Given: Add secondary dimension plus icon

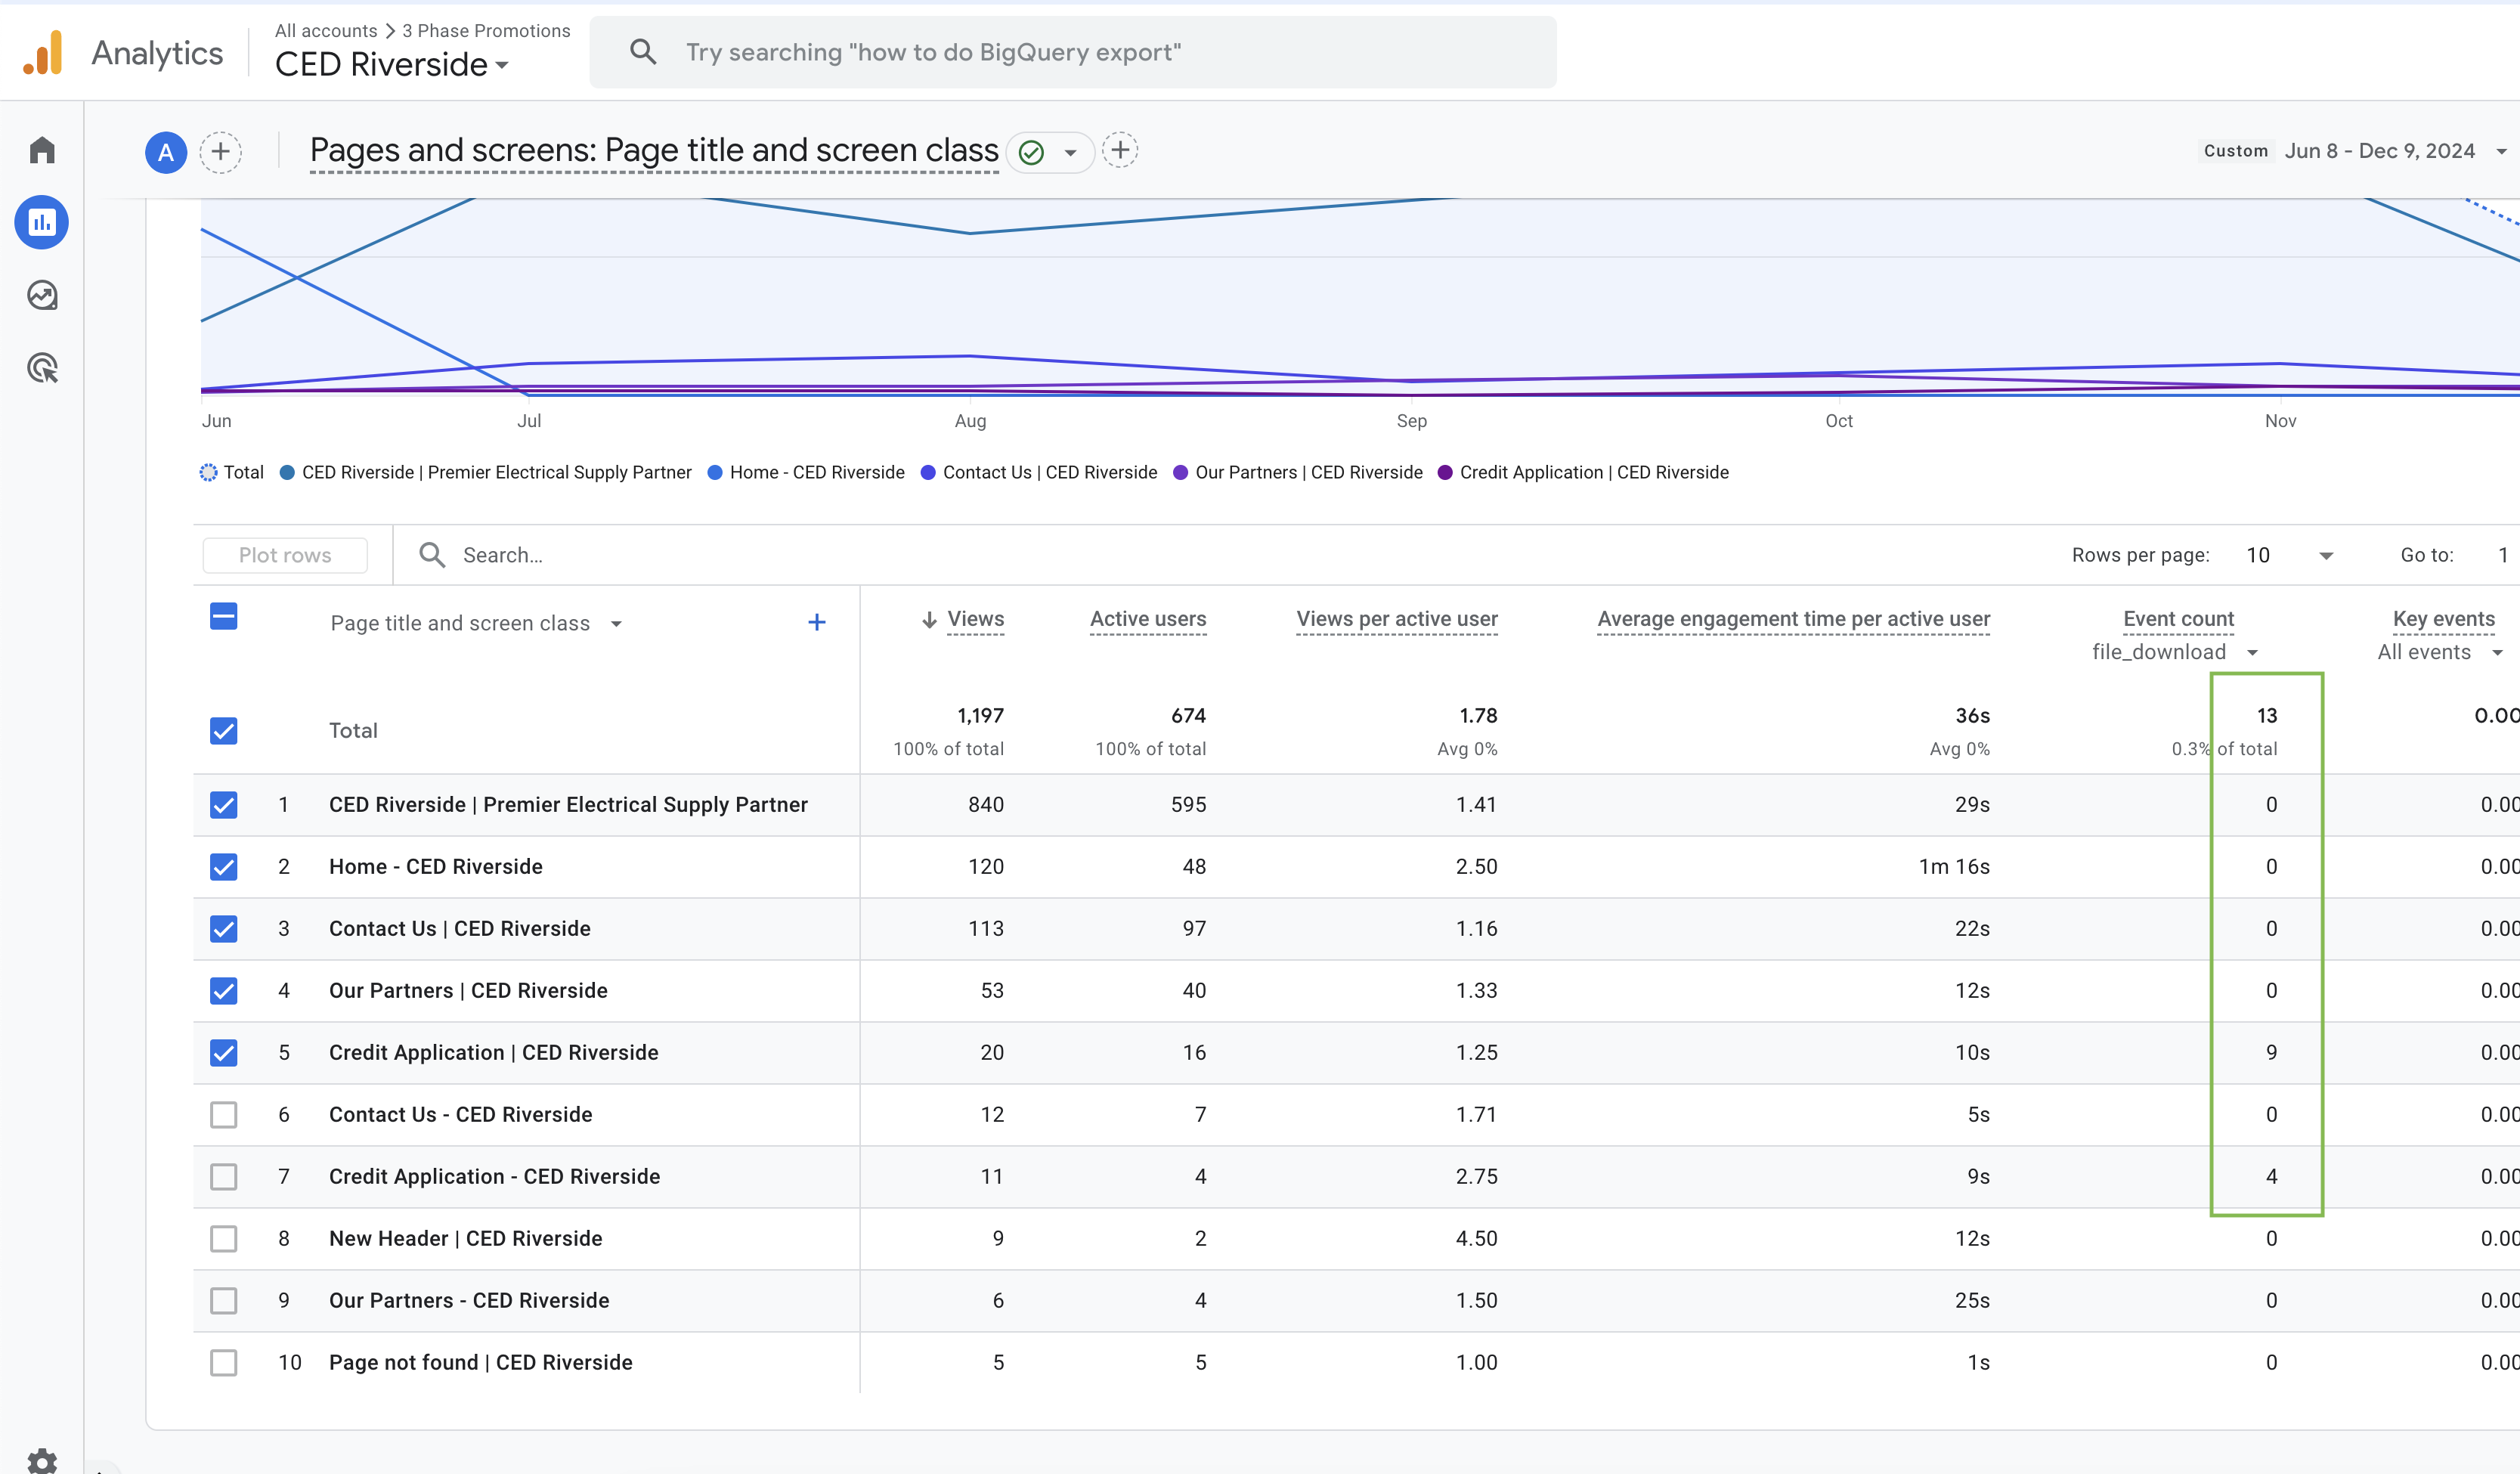Looking at the screenshot, I should tap(817, 623).
